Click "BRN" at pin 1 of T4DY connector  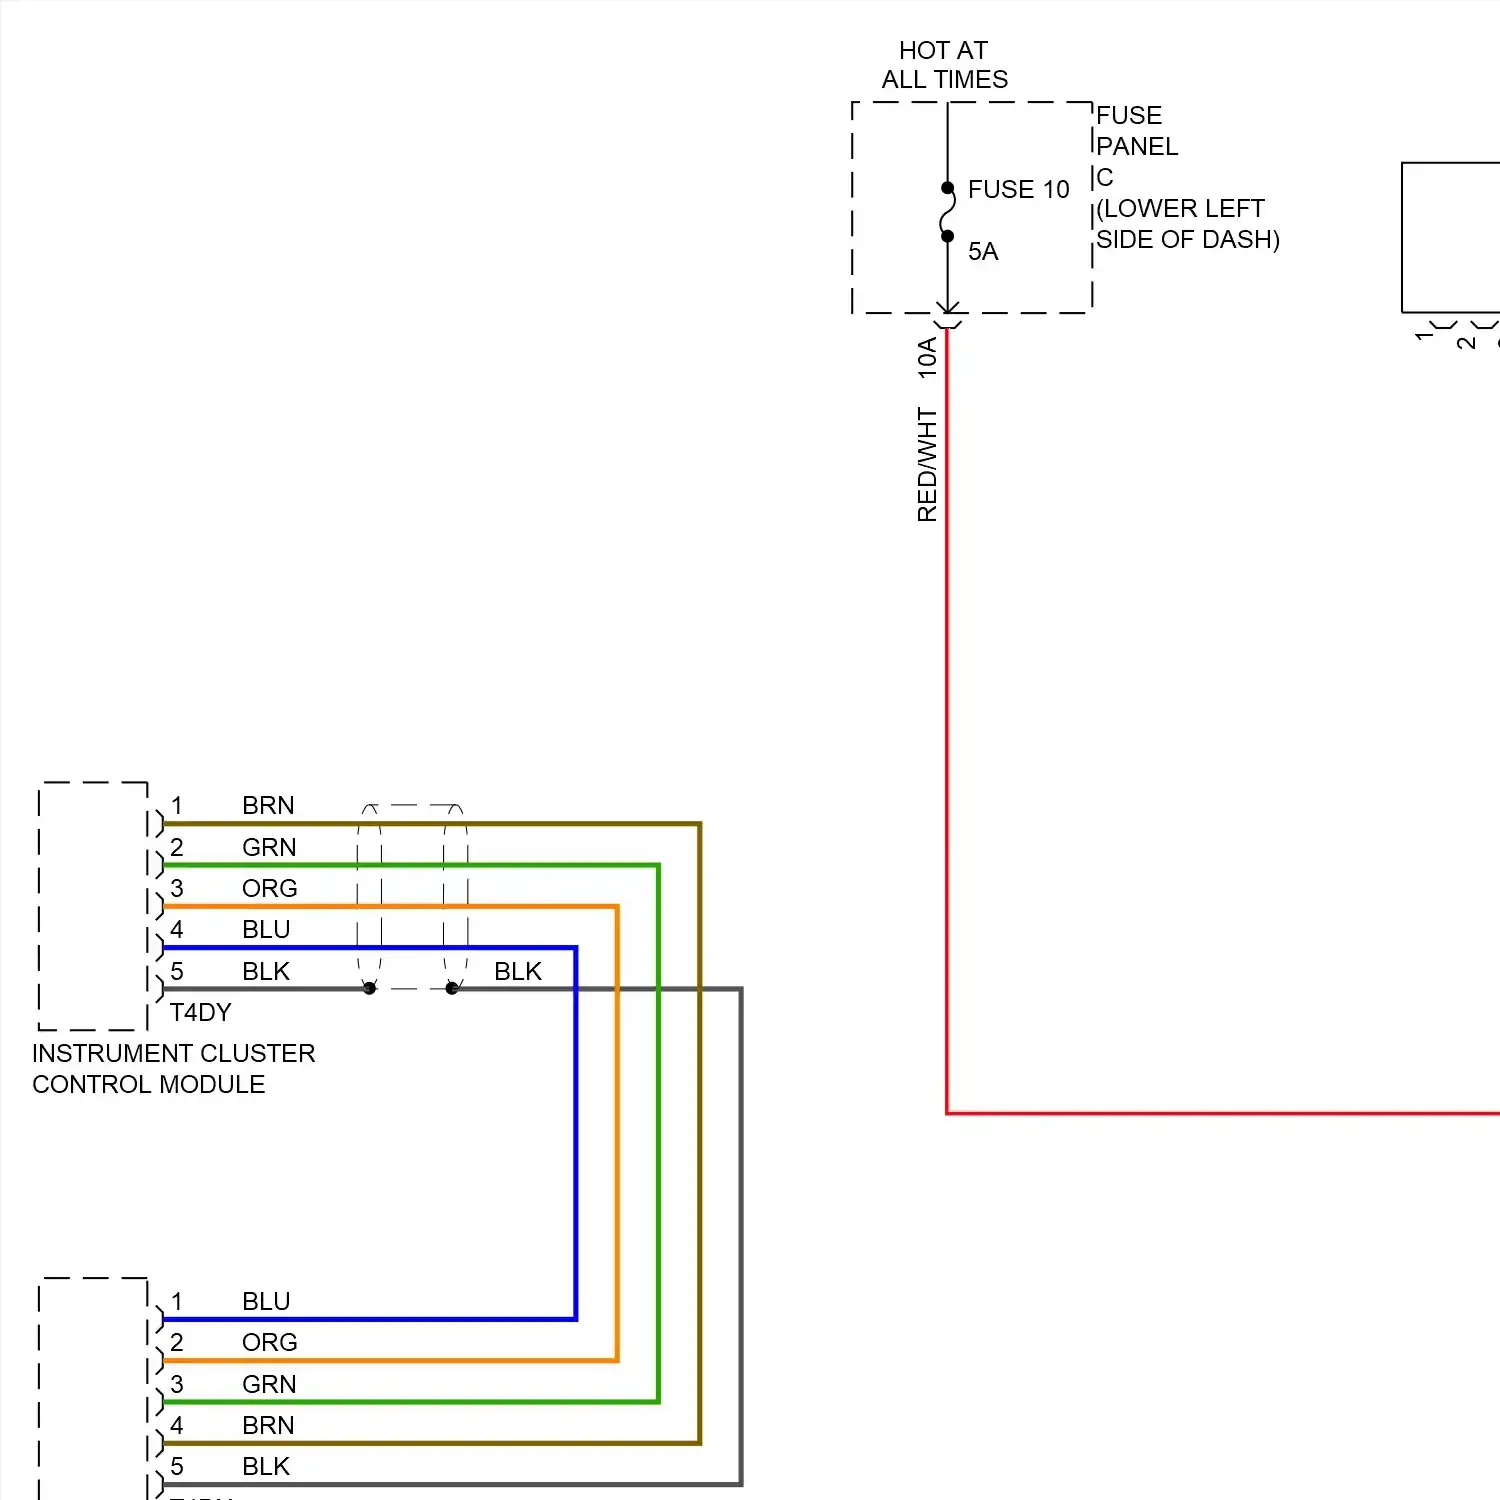point(268,805)
